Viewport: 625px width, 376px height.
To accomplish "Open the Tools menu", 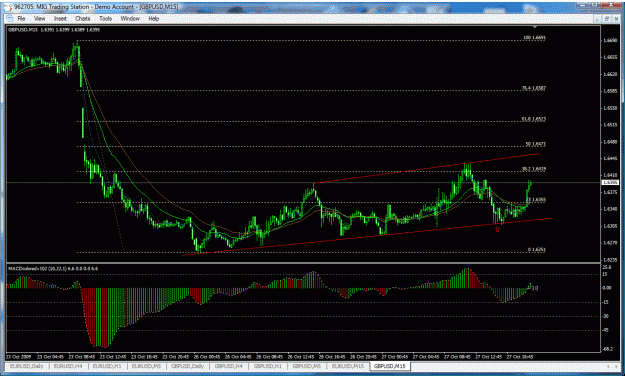I will point(106,18).
